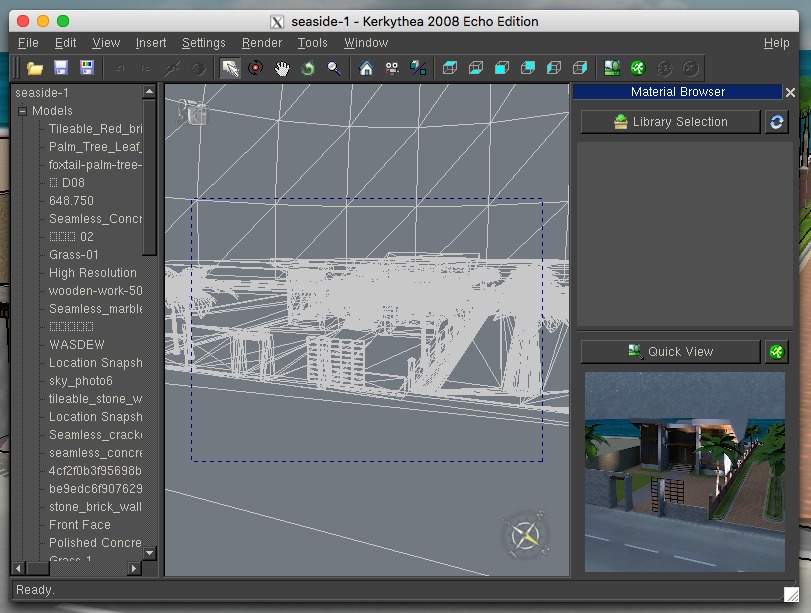
Task: Select the High Resolution tree item
Action: click(93, 273)
